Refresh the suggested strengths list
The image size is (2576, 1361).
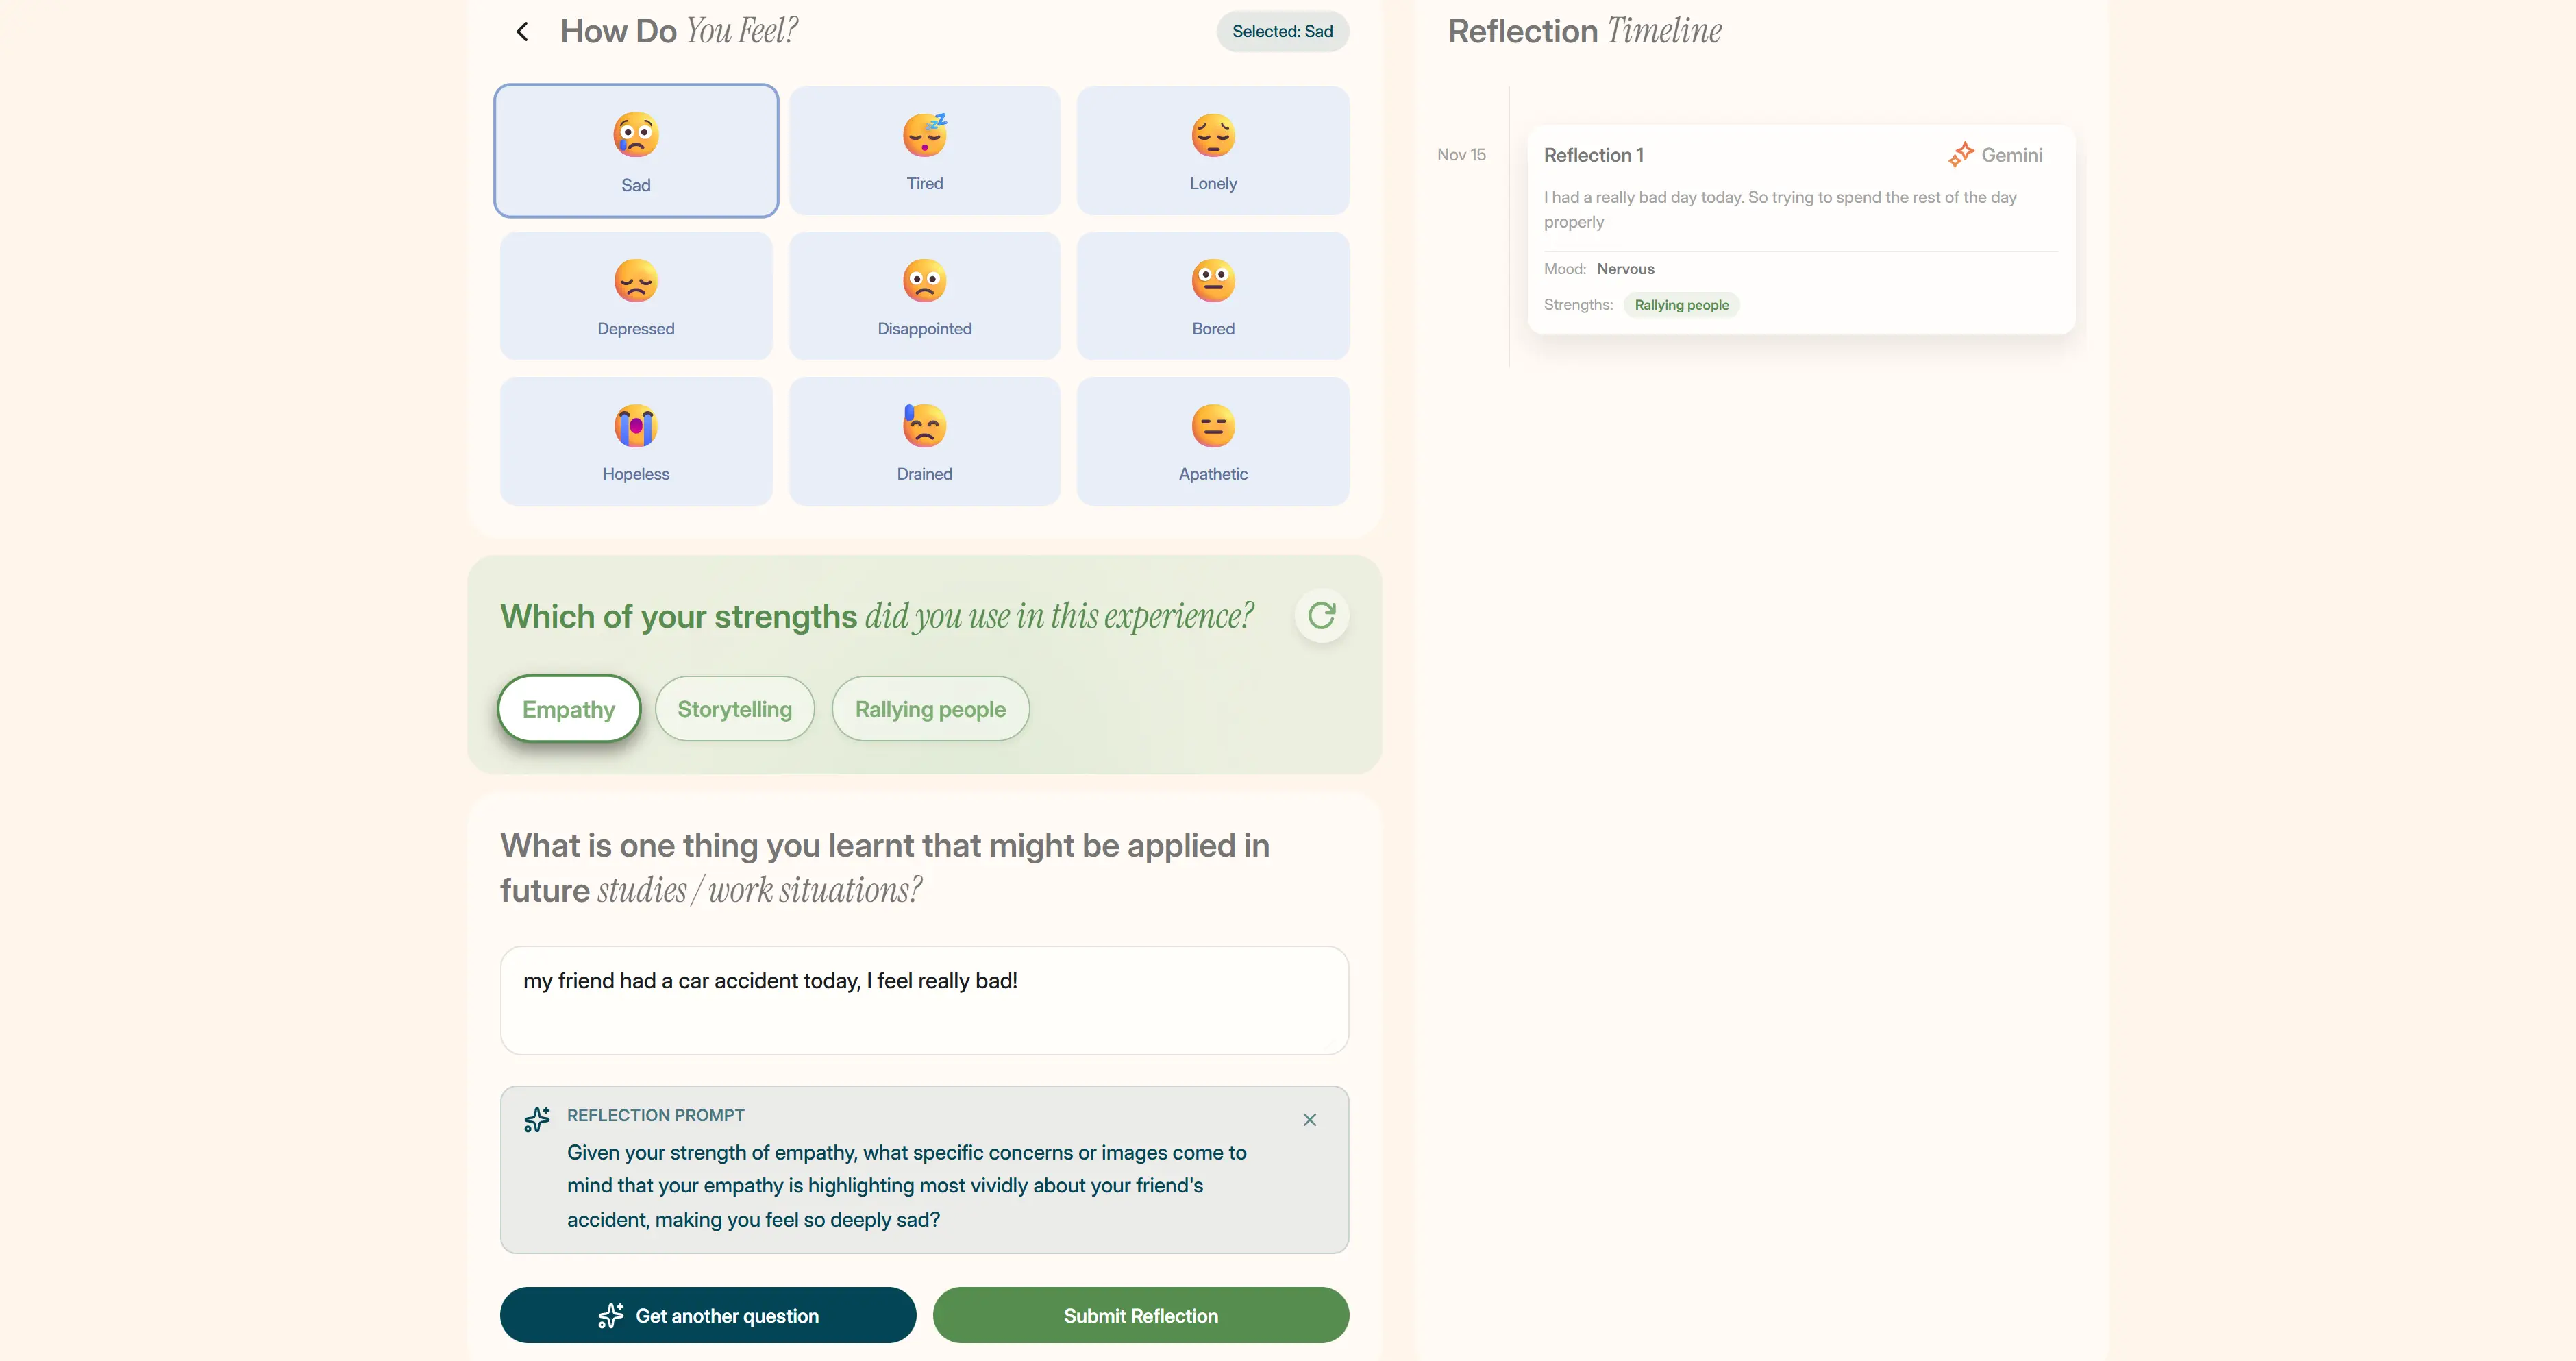click(1321, 615)
